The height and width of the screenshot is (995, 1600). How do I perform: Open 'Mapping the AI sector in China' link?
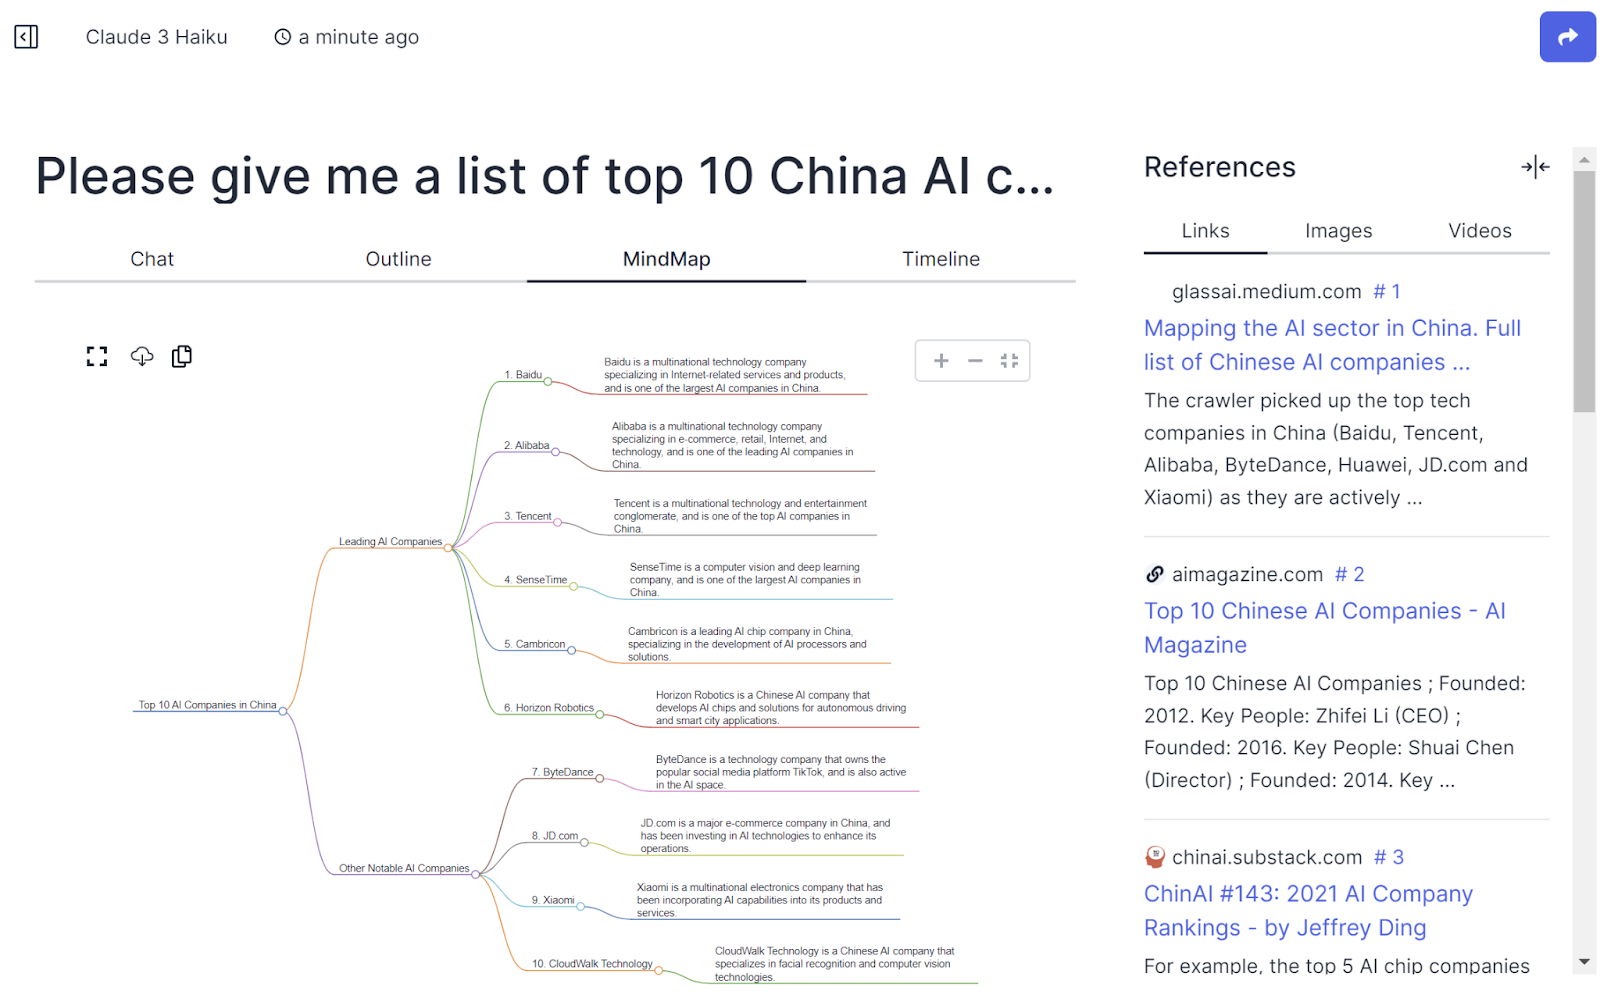(x=1332, y=345)
